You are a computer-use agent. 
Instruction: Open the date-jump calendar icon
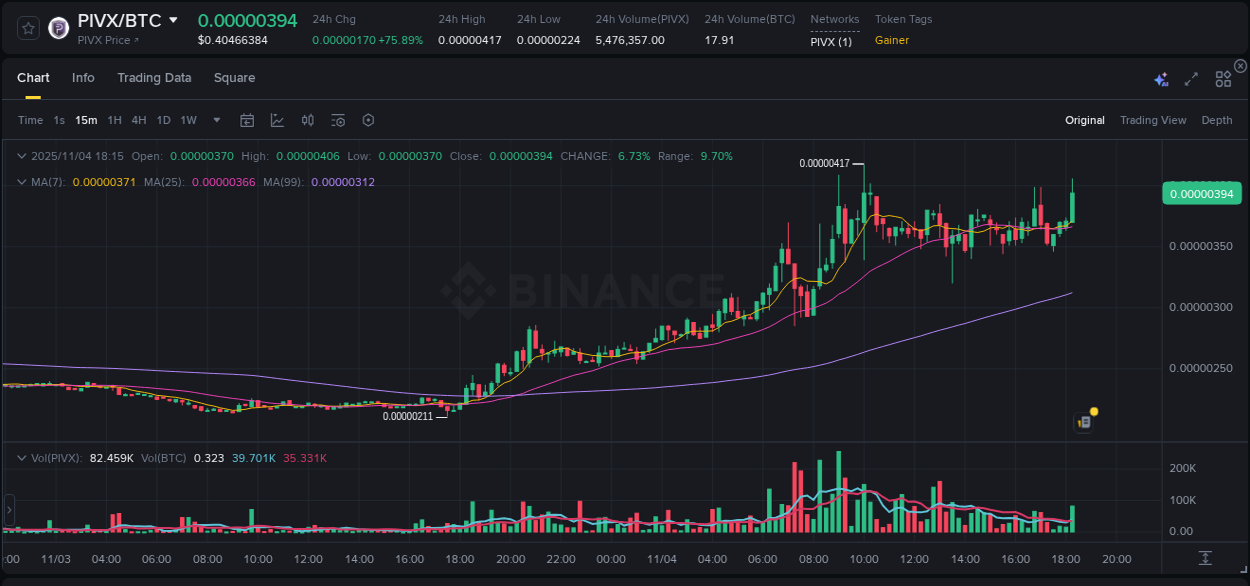[247, 120]
